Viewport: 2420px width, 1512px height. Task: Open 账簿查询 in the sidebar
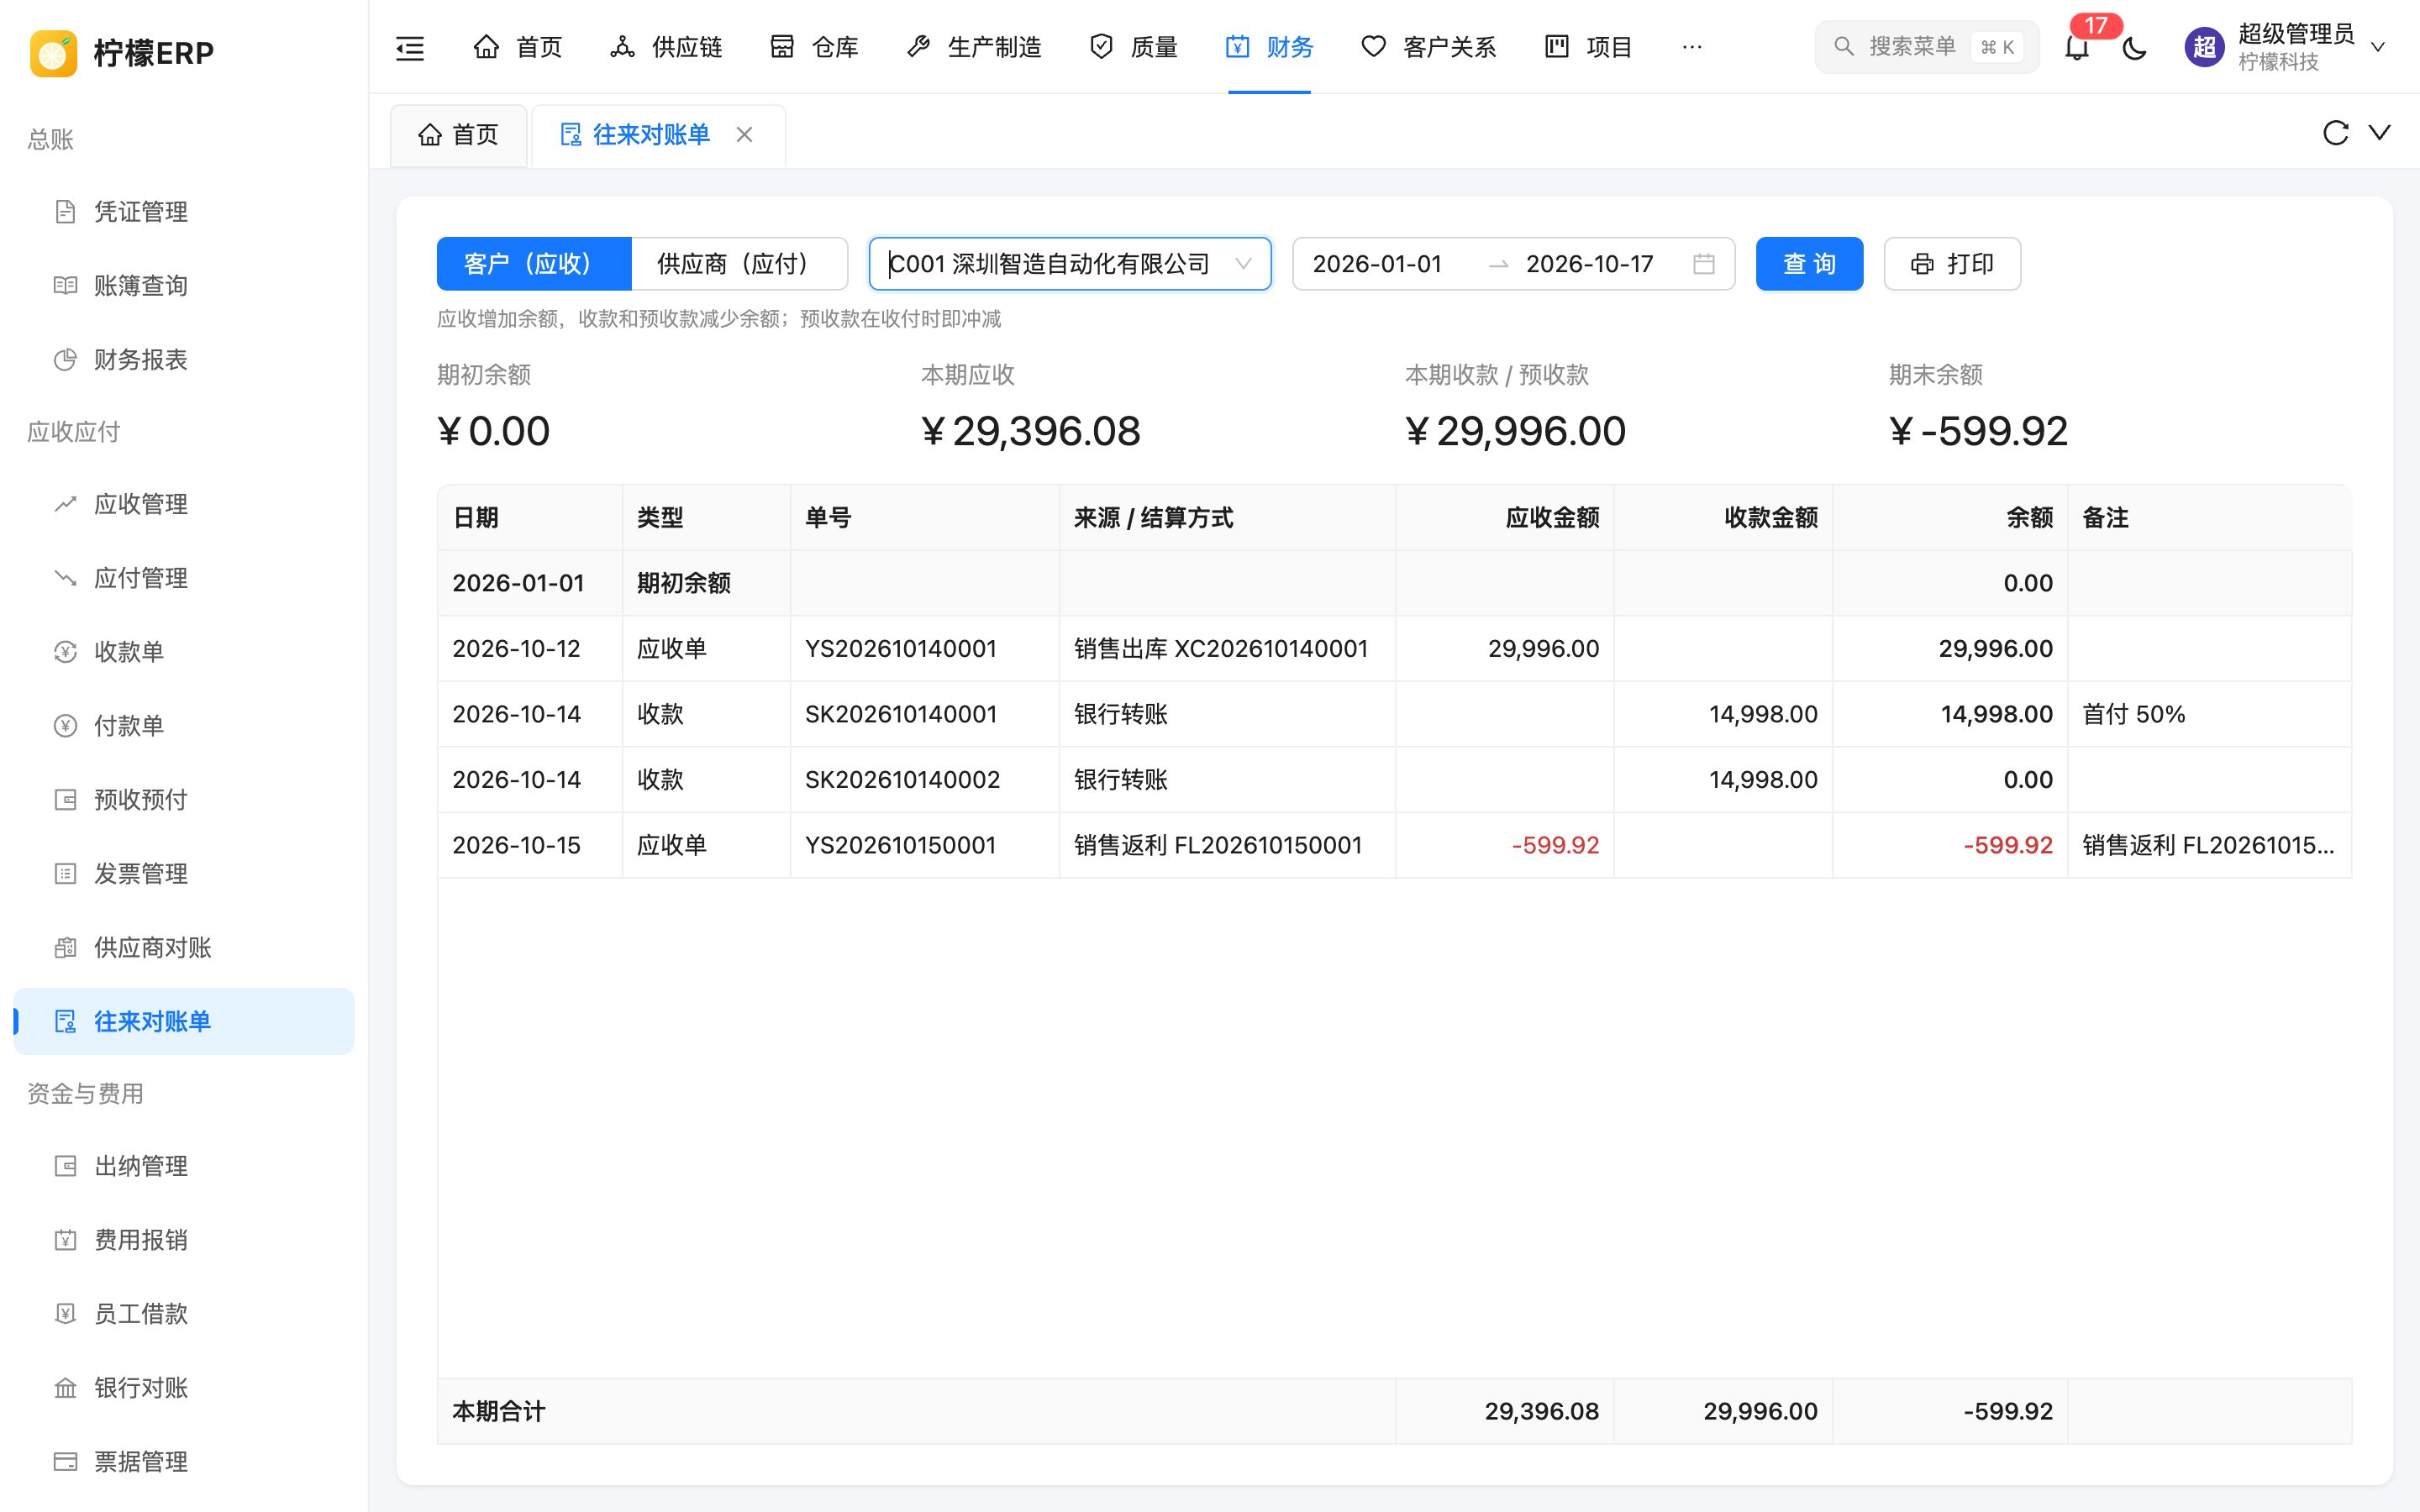(184, 286)
